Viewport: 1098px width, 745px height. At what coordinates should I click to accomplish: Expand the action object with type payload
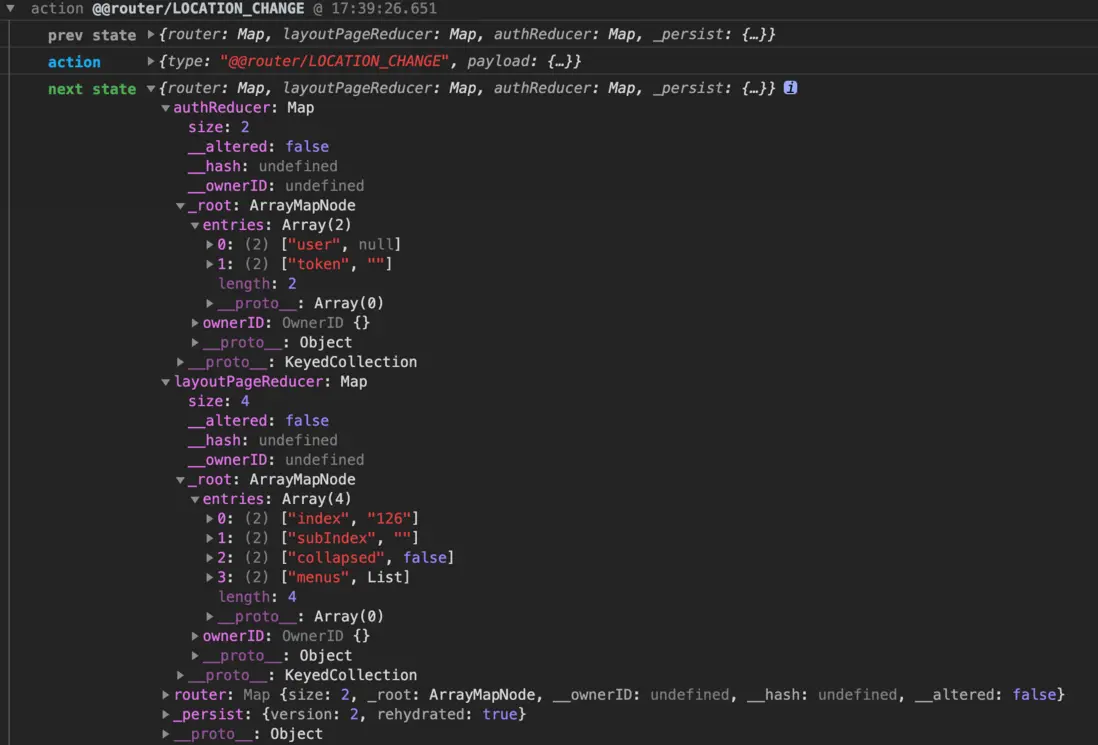click(x=151, y=61)
